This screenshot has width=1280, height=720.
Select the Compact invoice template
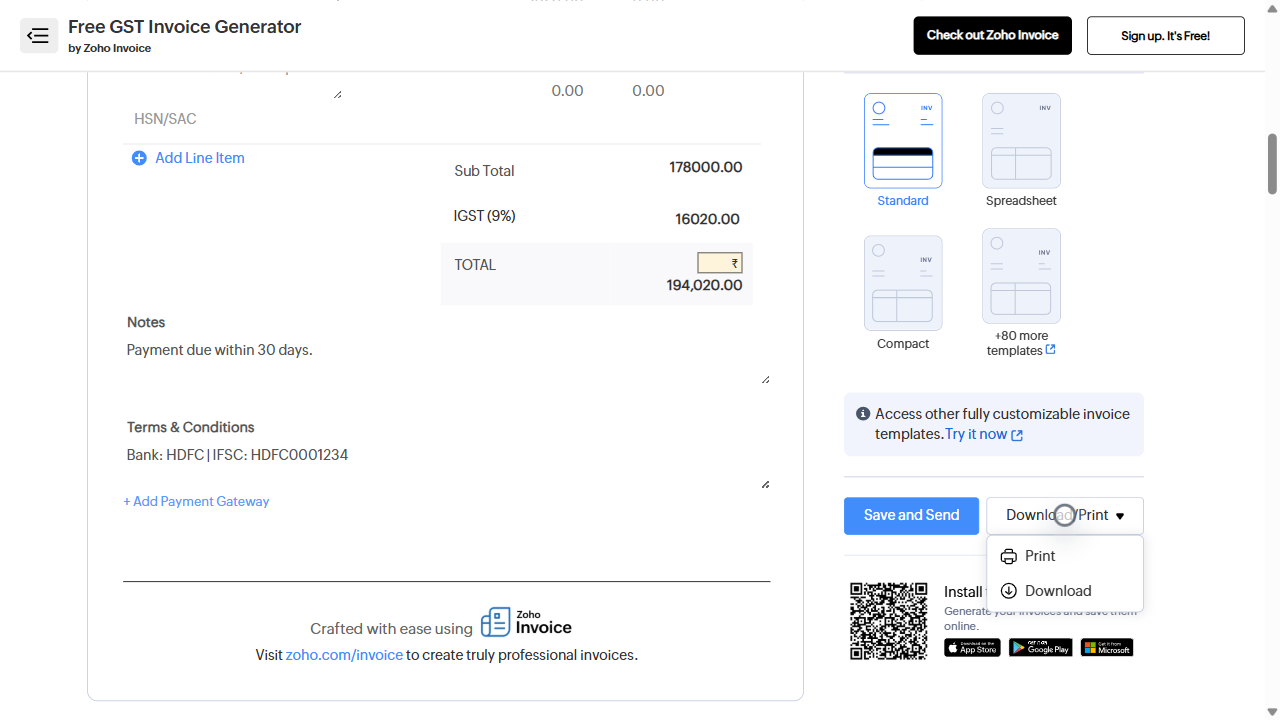tap(902, 282)
